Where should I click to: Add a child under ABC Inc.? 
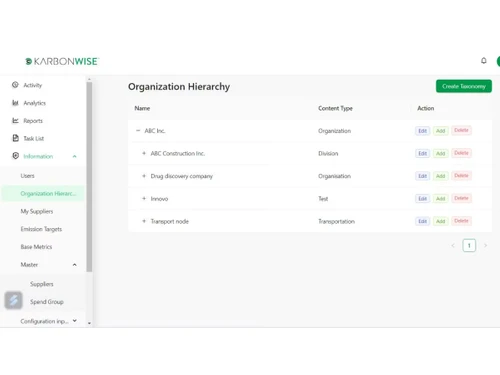[441, 131]
